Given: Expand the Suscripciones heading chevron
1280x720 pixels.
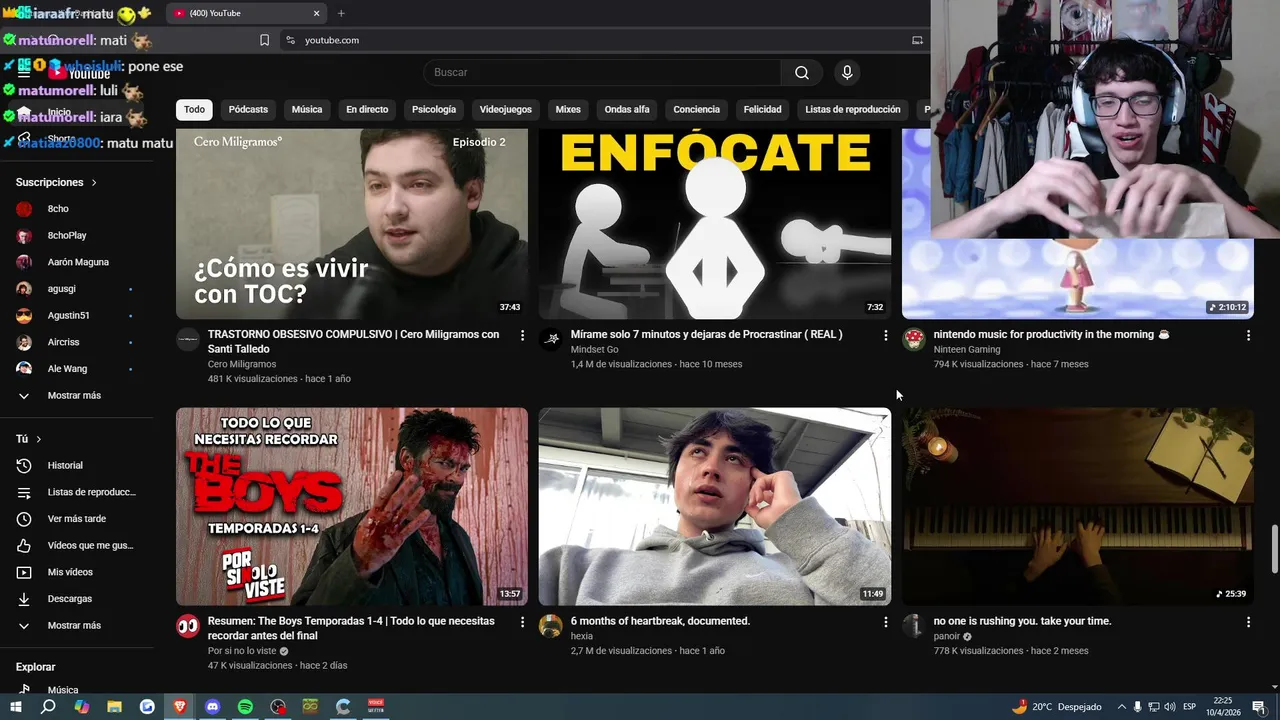Looking at the screenshot, I should [94, 183].
